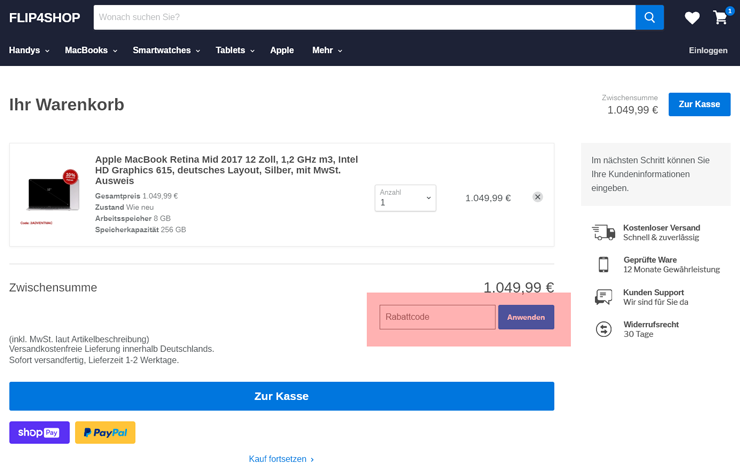This screenshot has height=467, width=740.
Task: Click the Kostenloser Versand truck icon
Action: (x=604, y=232)
